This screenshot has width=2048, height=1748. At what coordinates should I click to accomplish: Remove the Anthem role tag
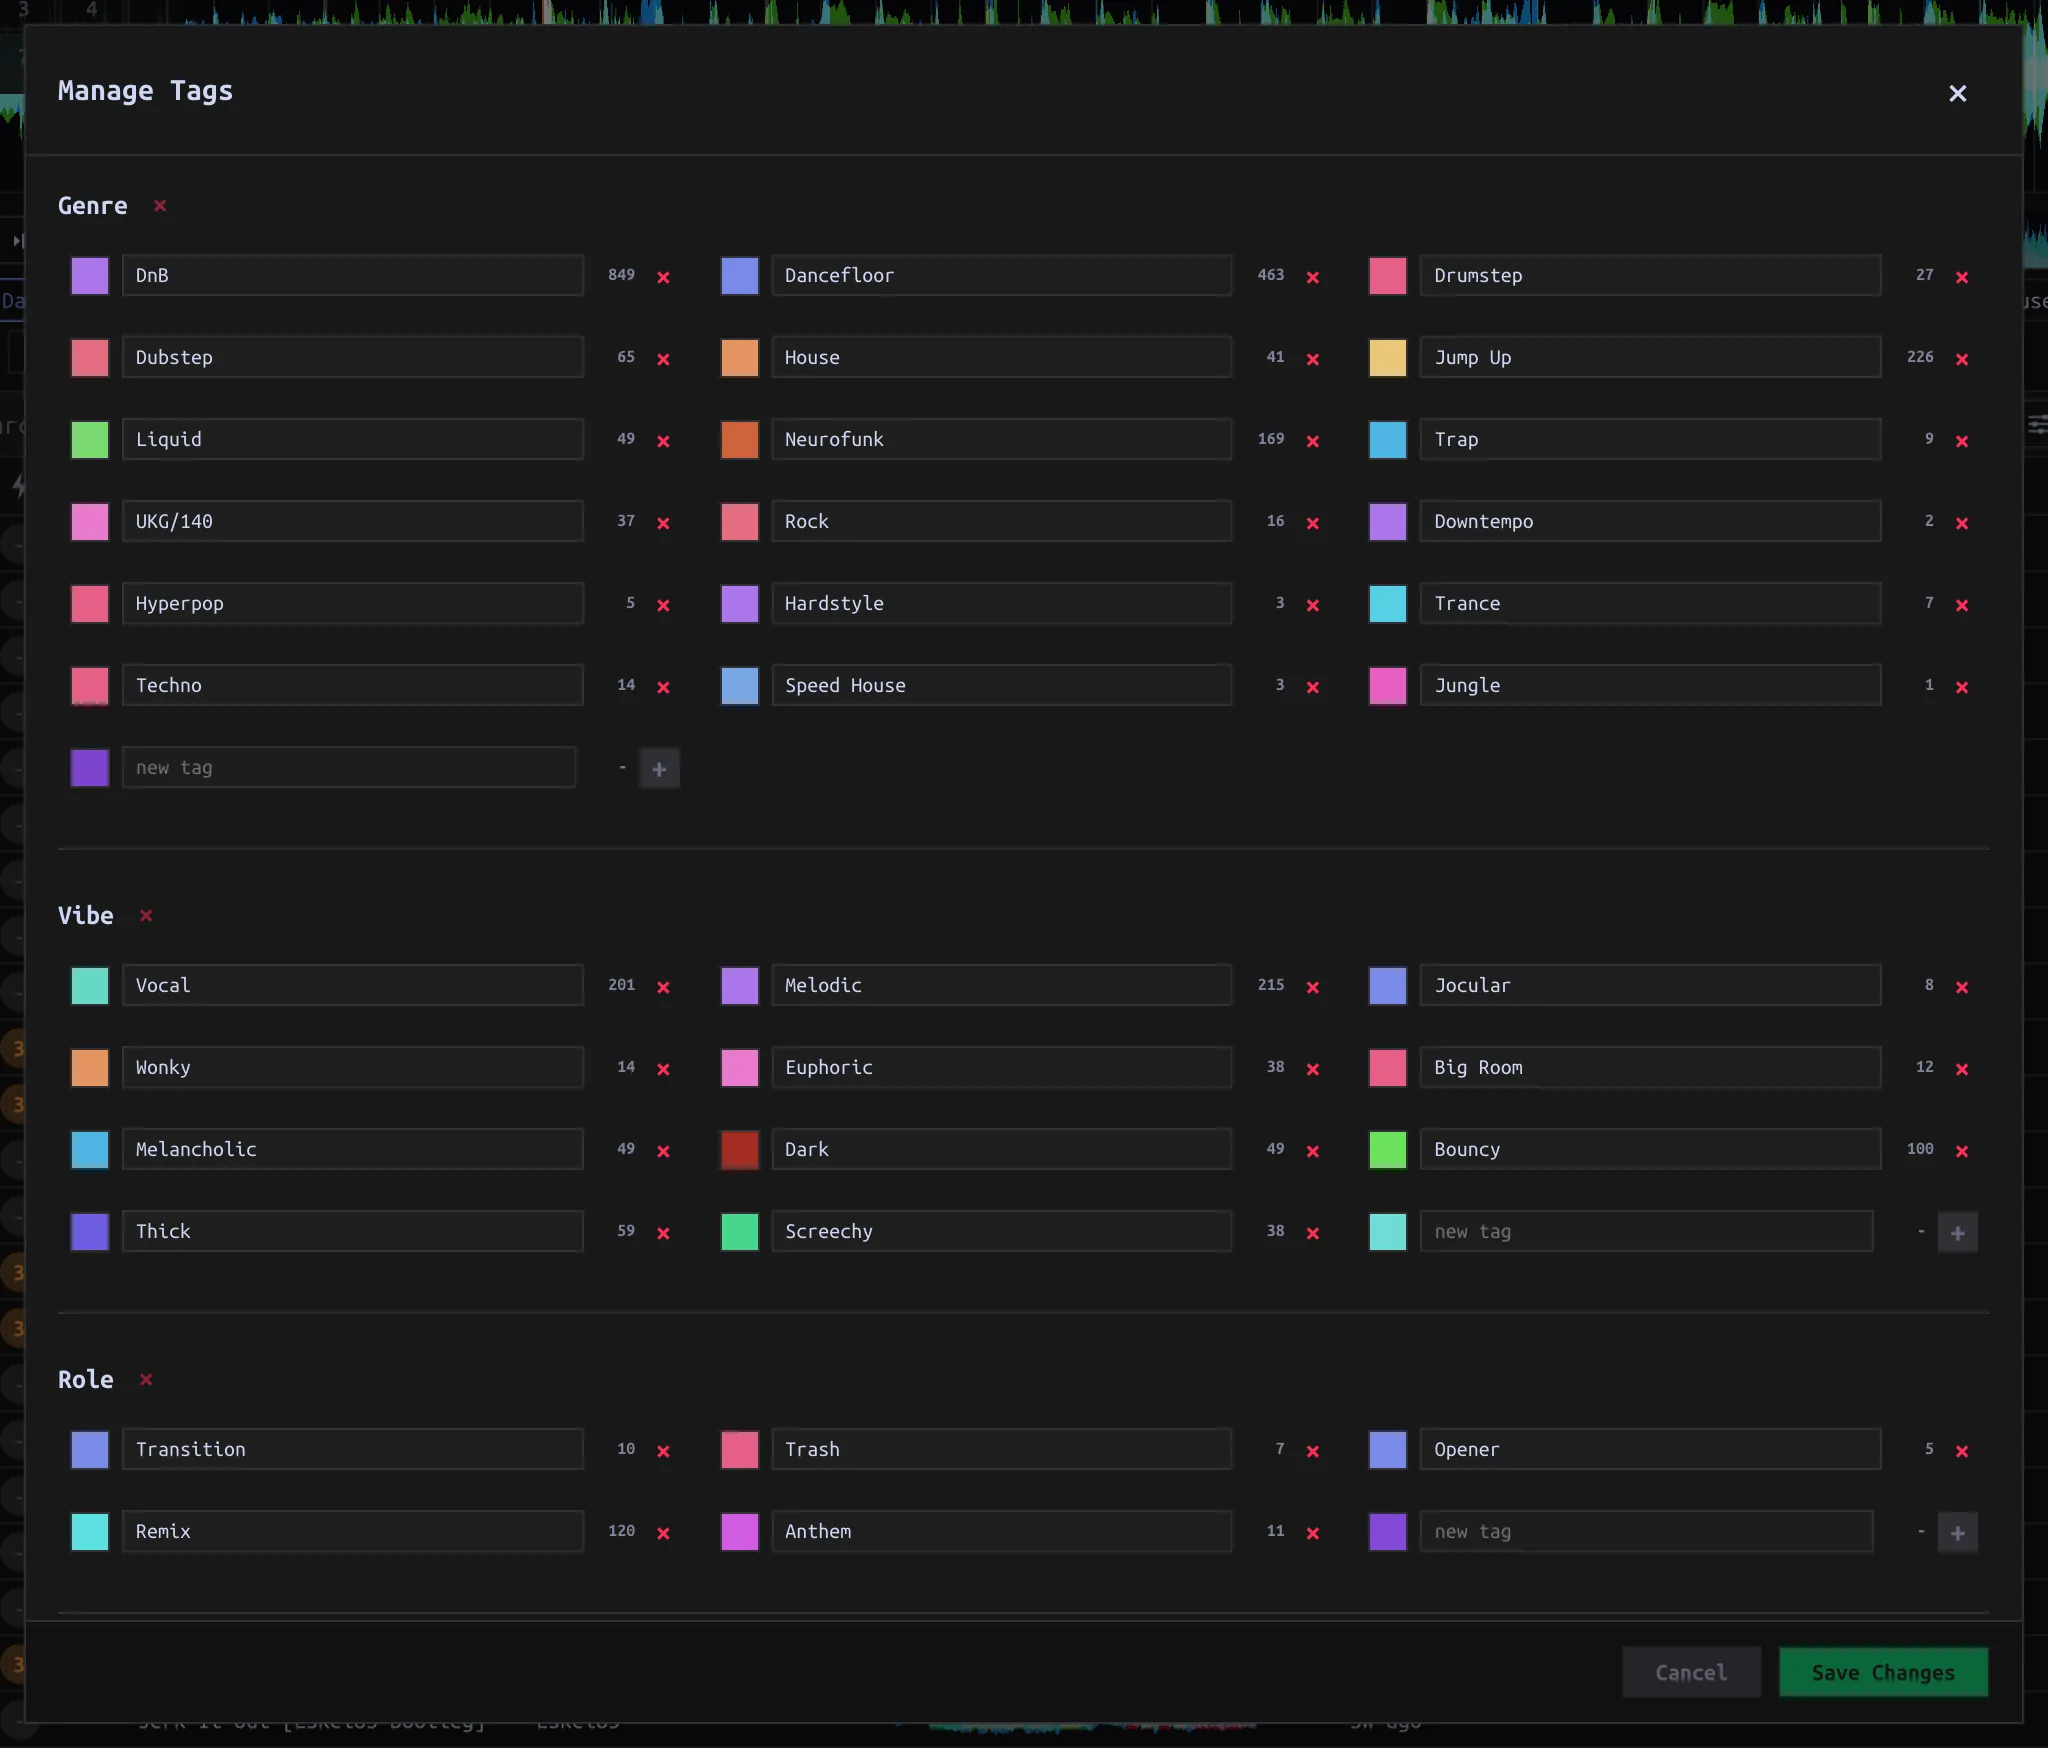coord(1313,1533)
